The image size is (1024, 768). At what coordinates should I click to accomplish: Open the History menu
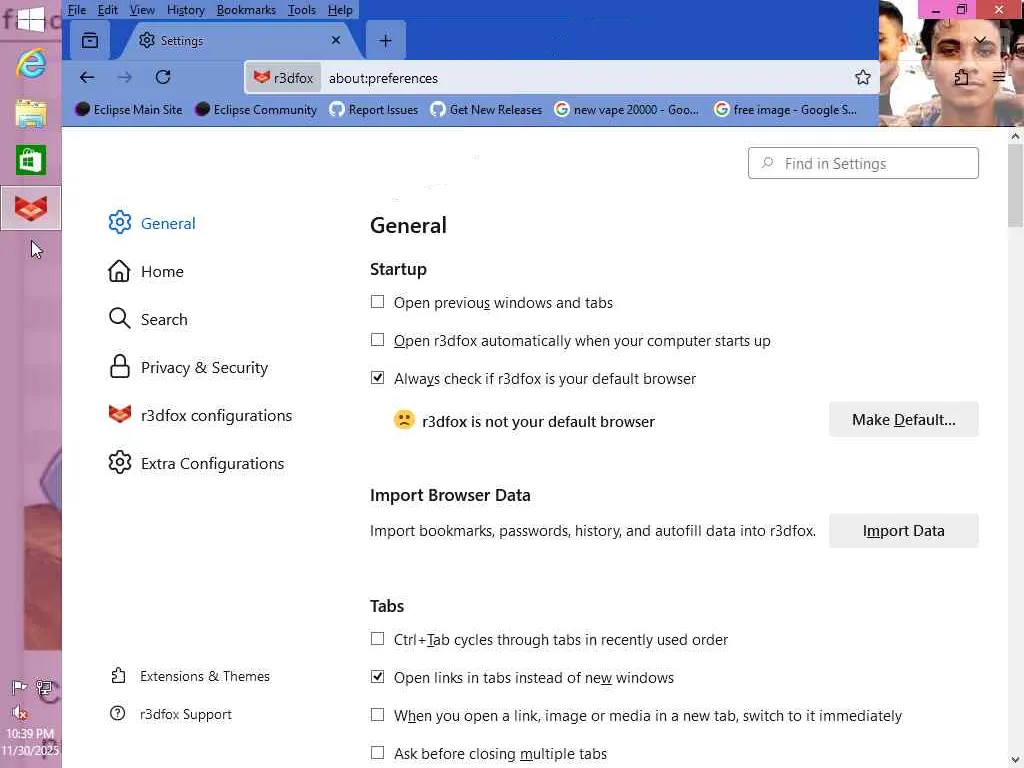[x=186, y=10]
